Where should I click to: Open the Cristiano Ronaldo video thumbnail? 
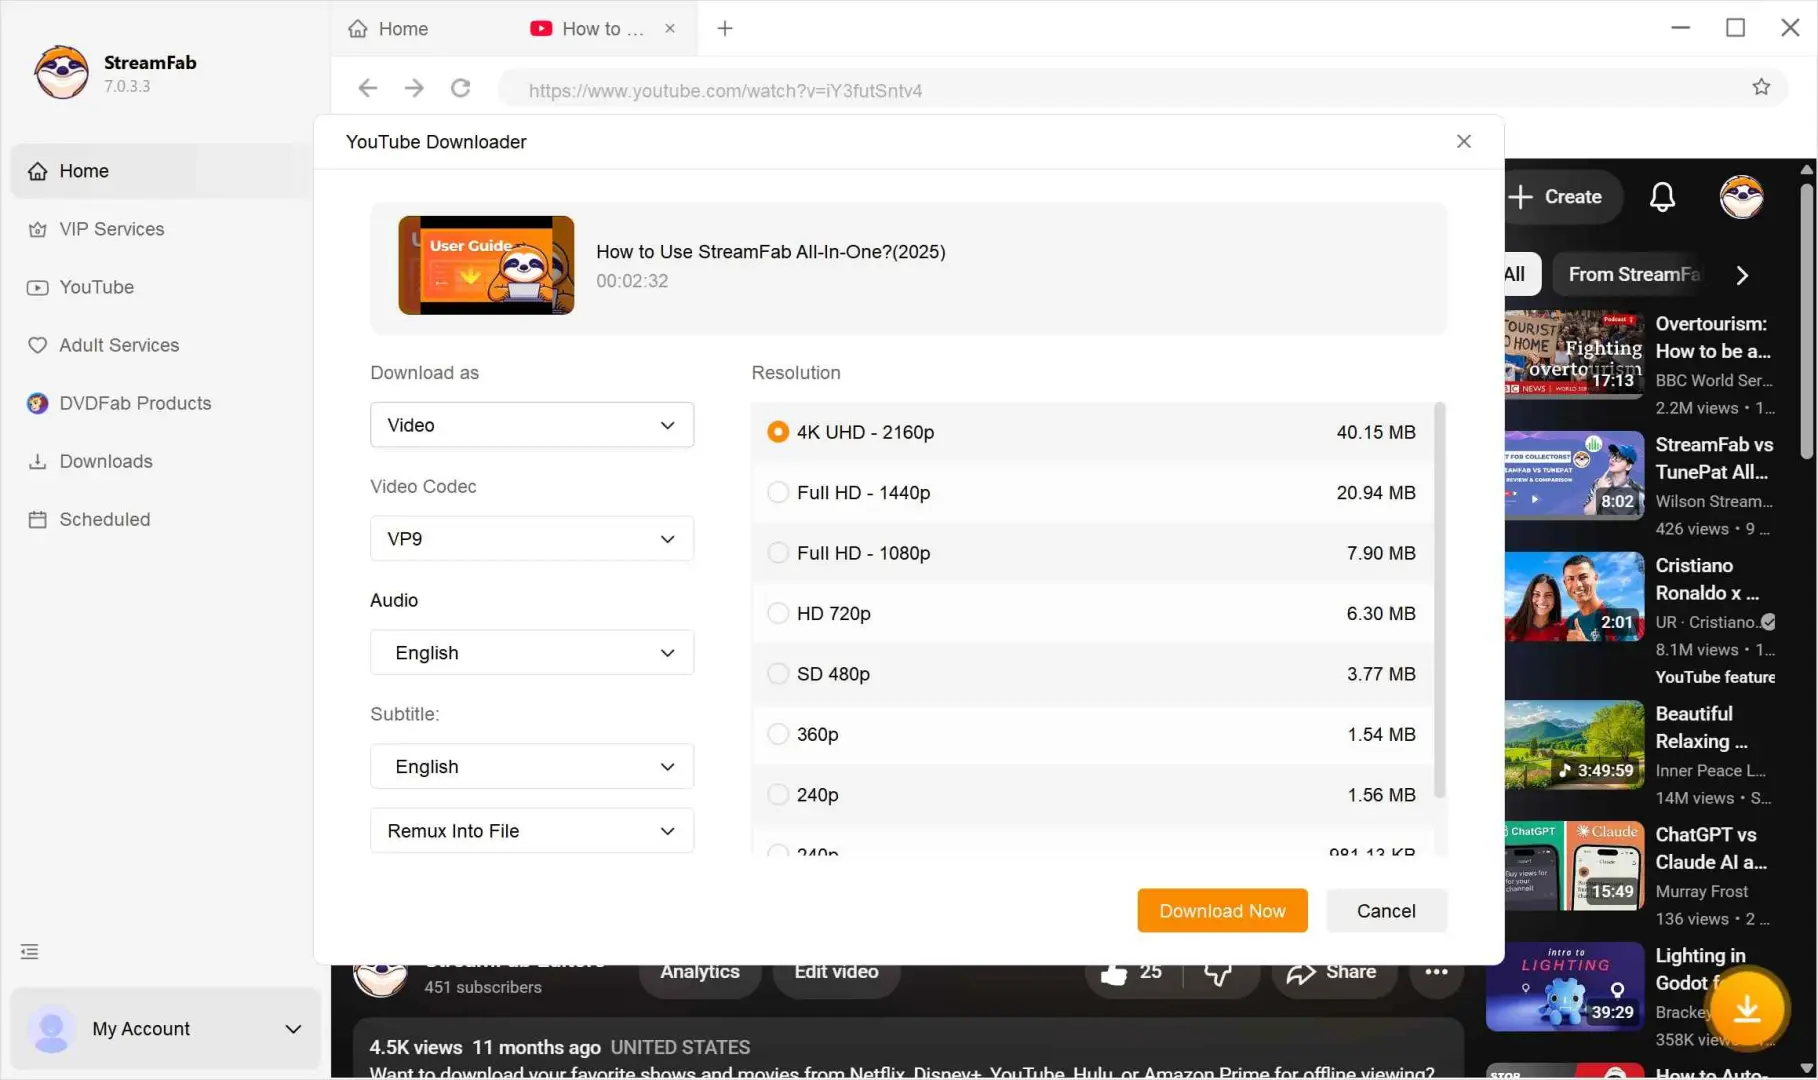click(1574, 597)
